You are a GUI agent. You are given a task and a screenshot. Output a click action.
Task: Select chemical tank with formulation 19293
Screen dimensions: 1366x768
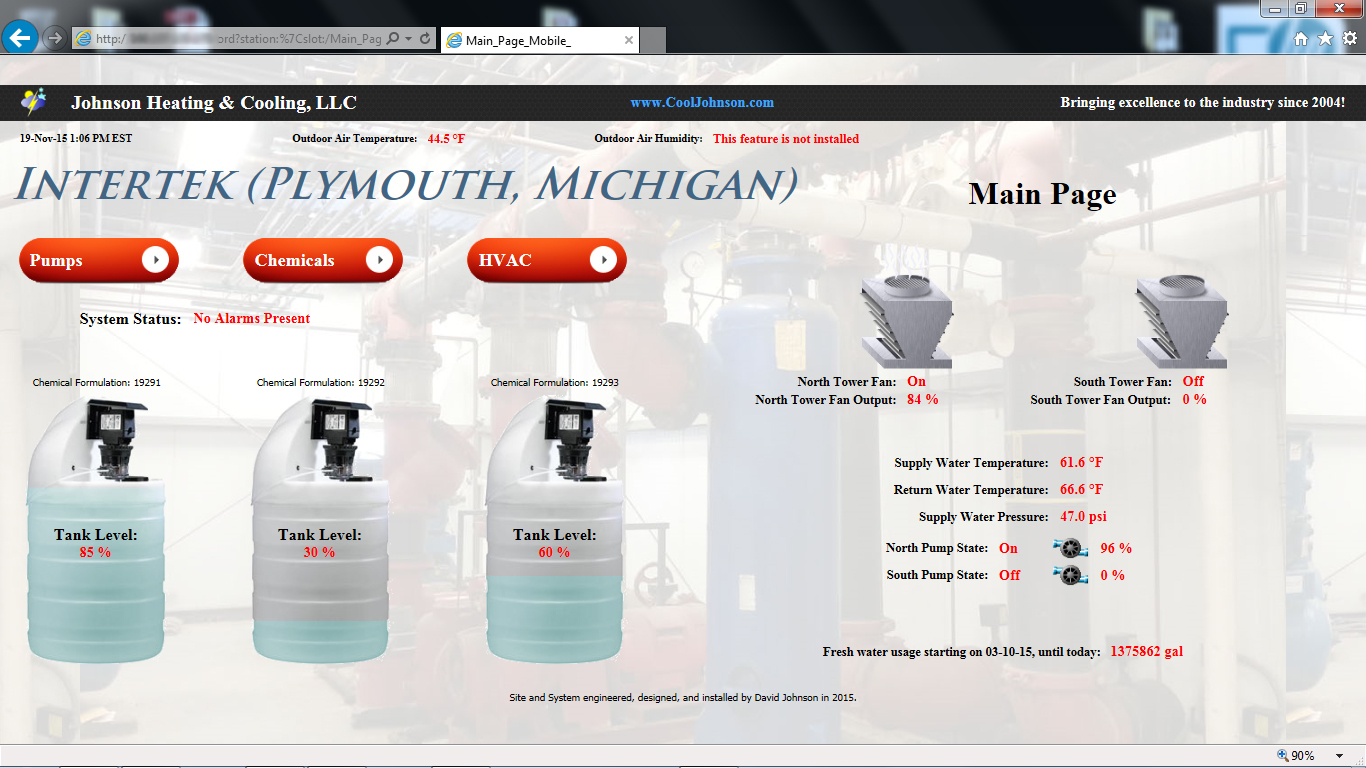coord(555,530)
